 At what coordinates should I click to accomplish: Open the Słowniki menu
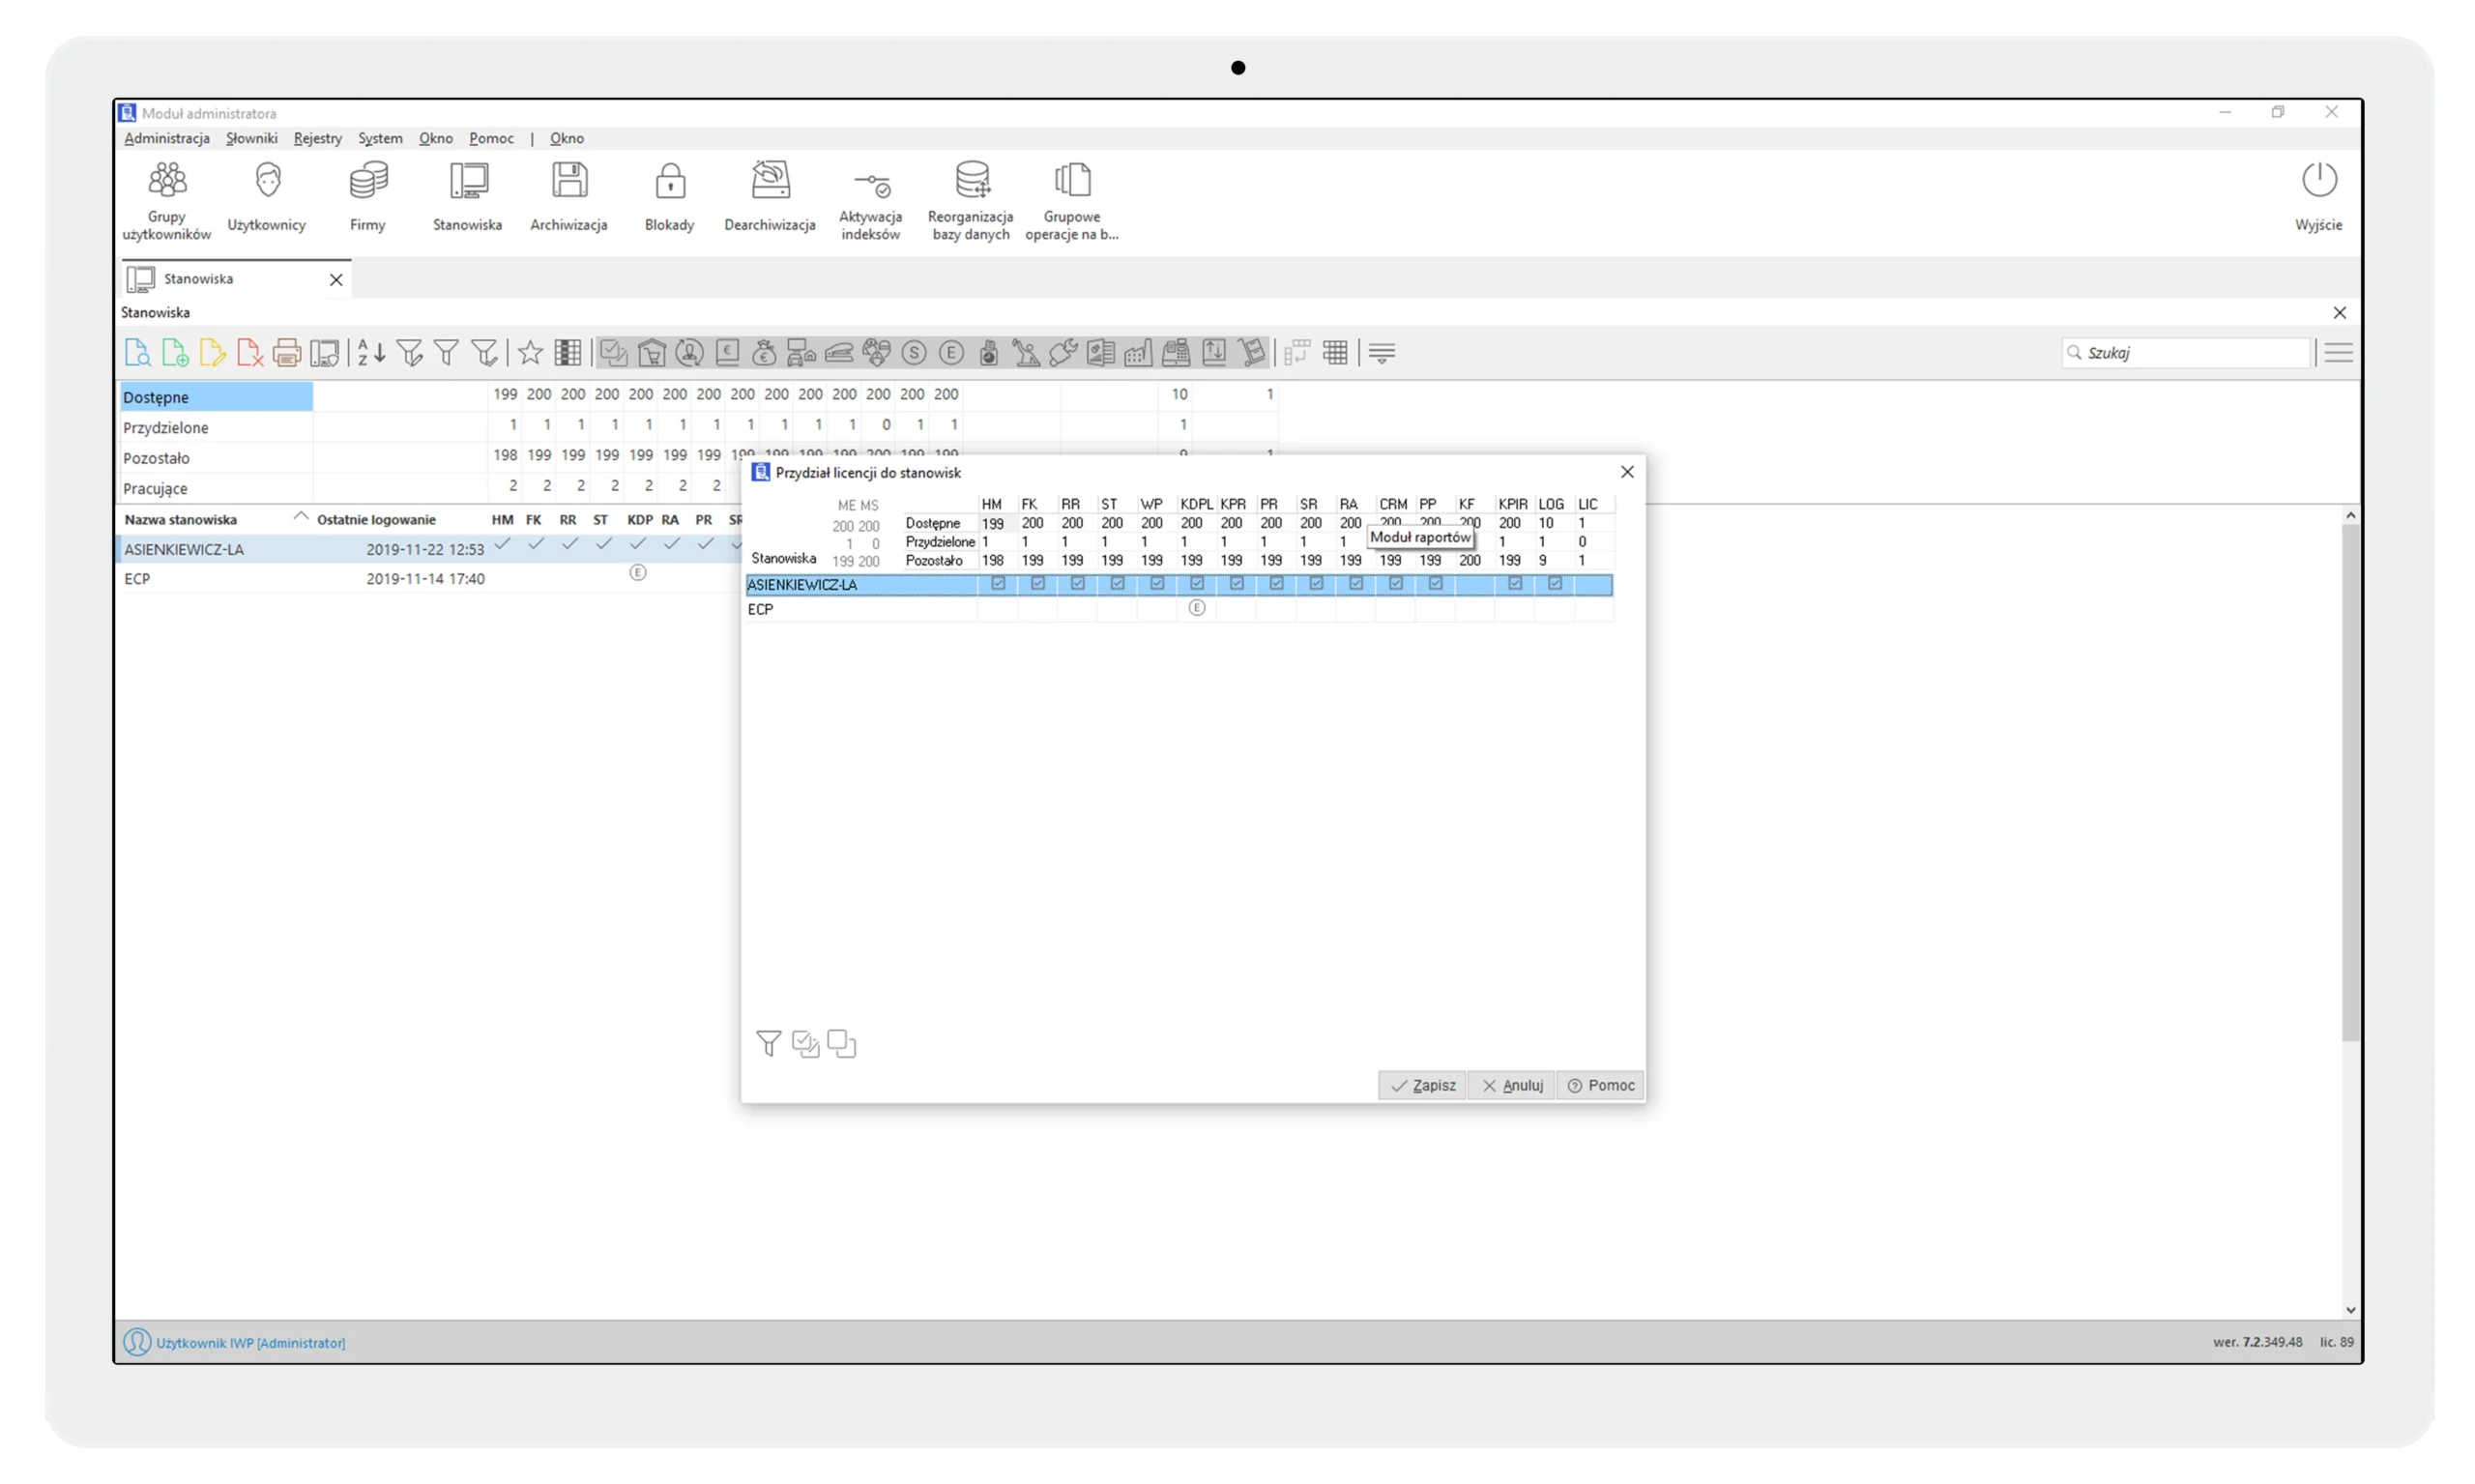[x=251, y=138]
